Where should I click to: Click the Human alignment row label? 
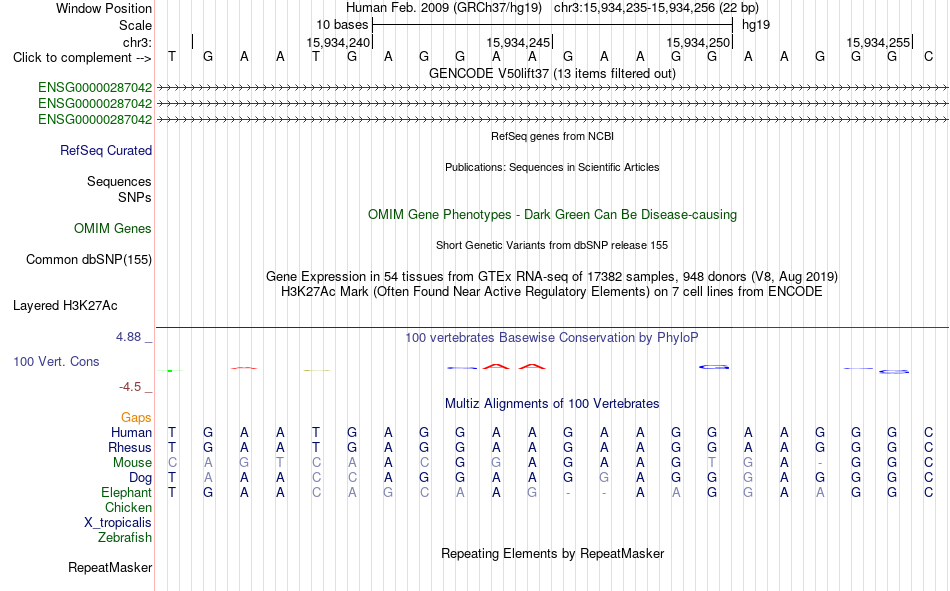[131, 432]
